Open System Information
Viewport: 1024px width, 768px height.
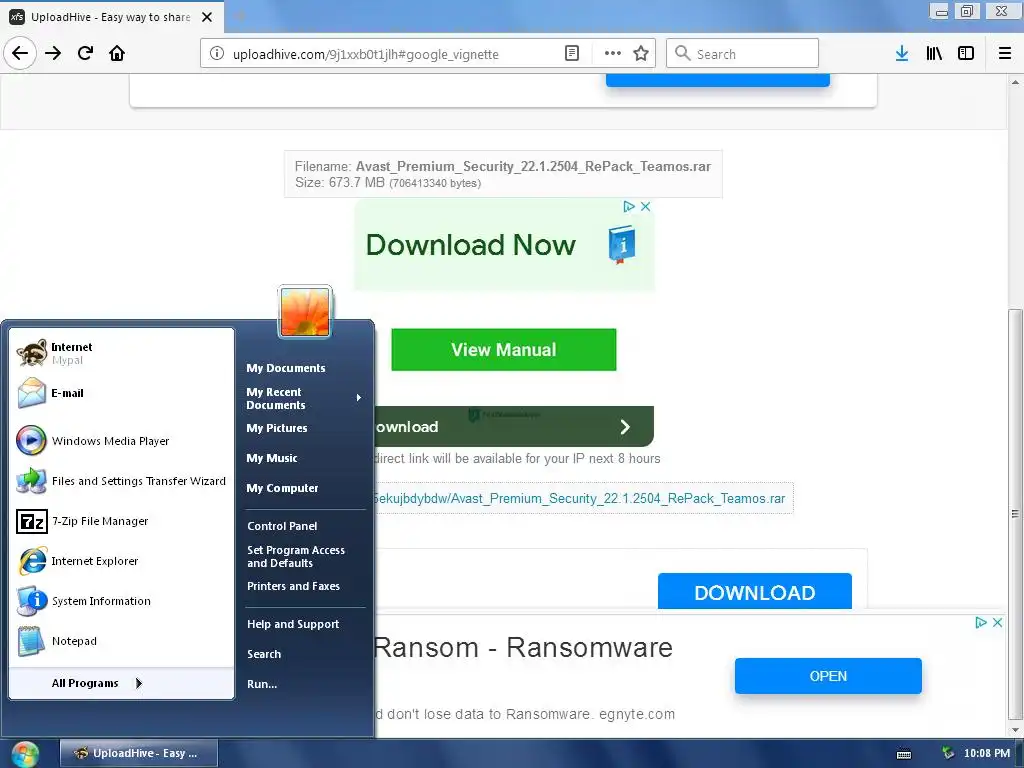(x=121, y=601)
